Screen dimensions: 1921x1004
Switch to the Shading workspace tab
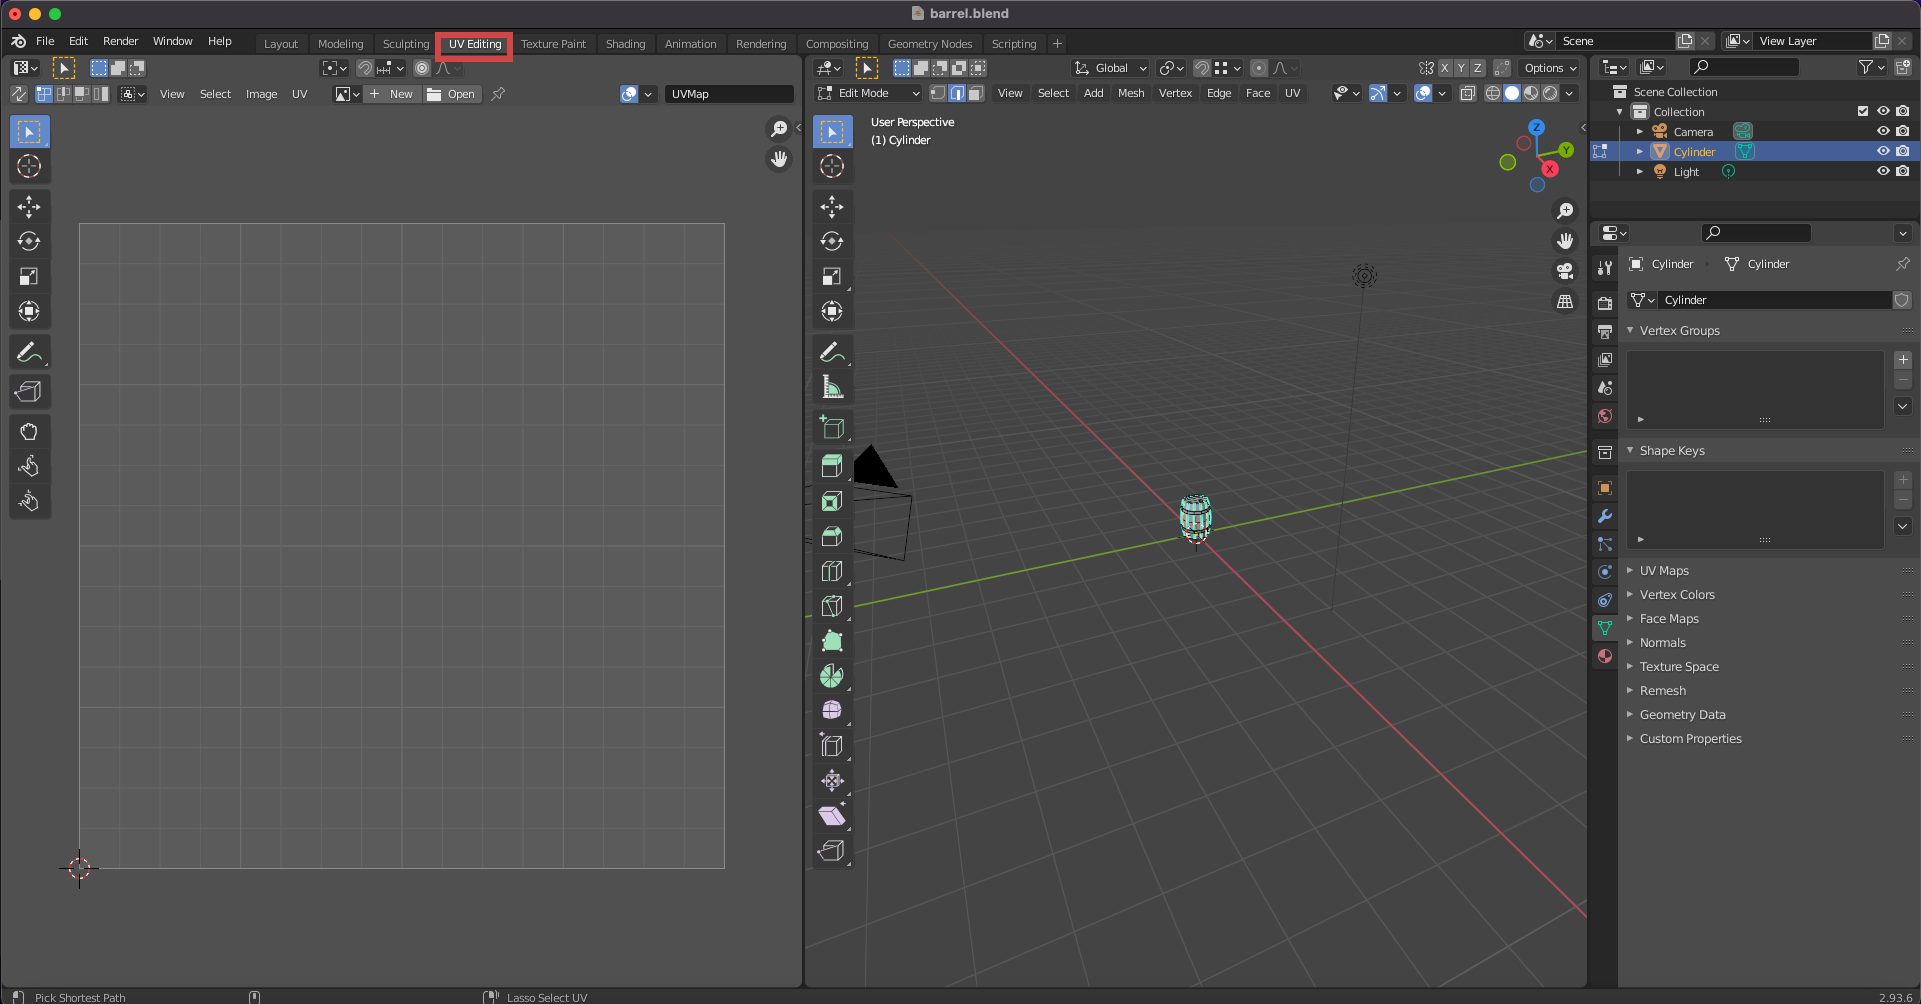625,44
